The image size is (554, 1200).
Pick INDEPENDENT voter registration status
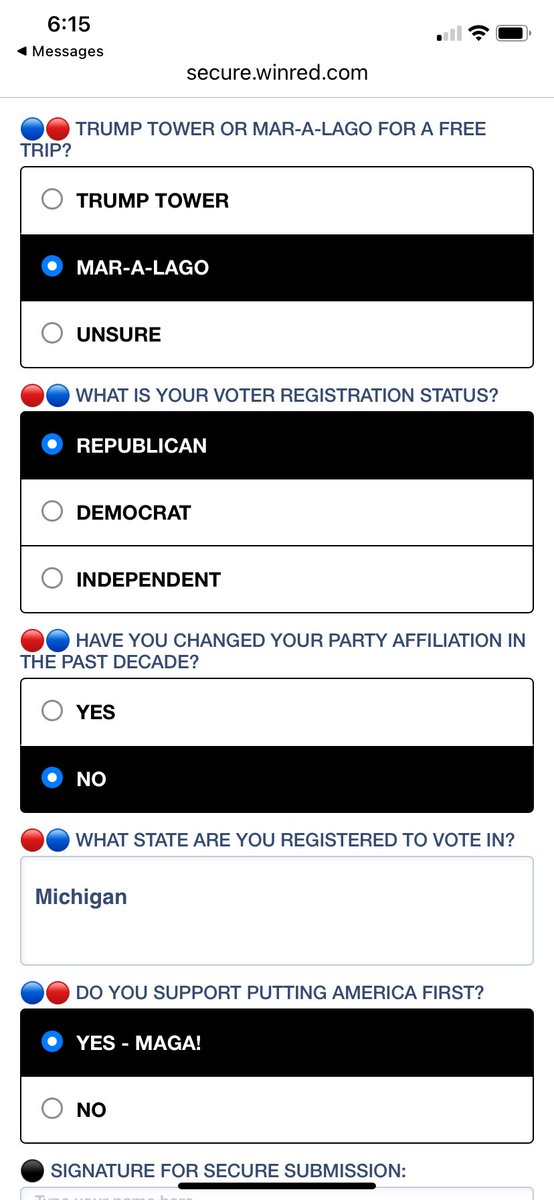point(277,579)
